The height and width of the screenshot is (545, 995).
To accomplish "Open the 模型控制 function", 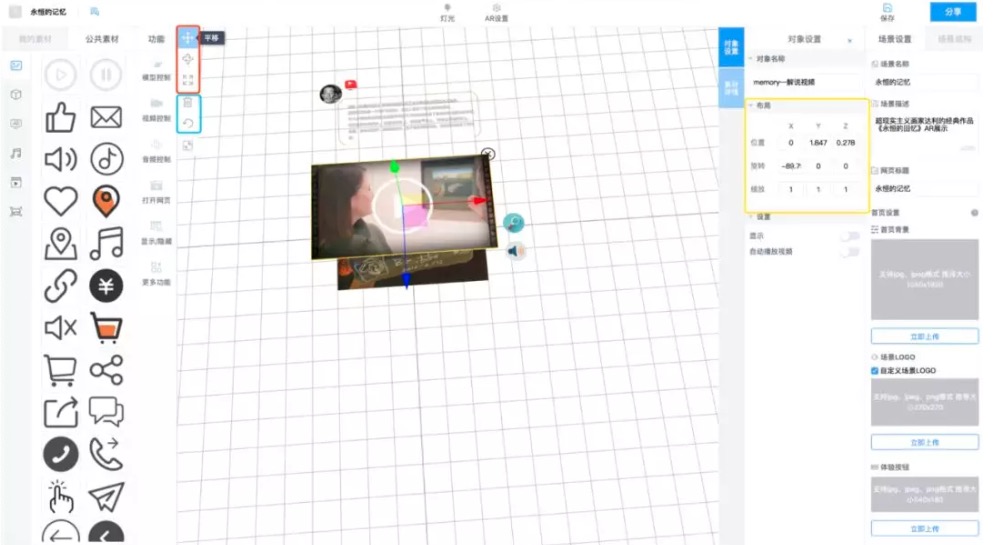I will point(156,71).
